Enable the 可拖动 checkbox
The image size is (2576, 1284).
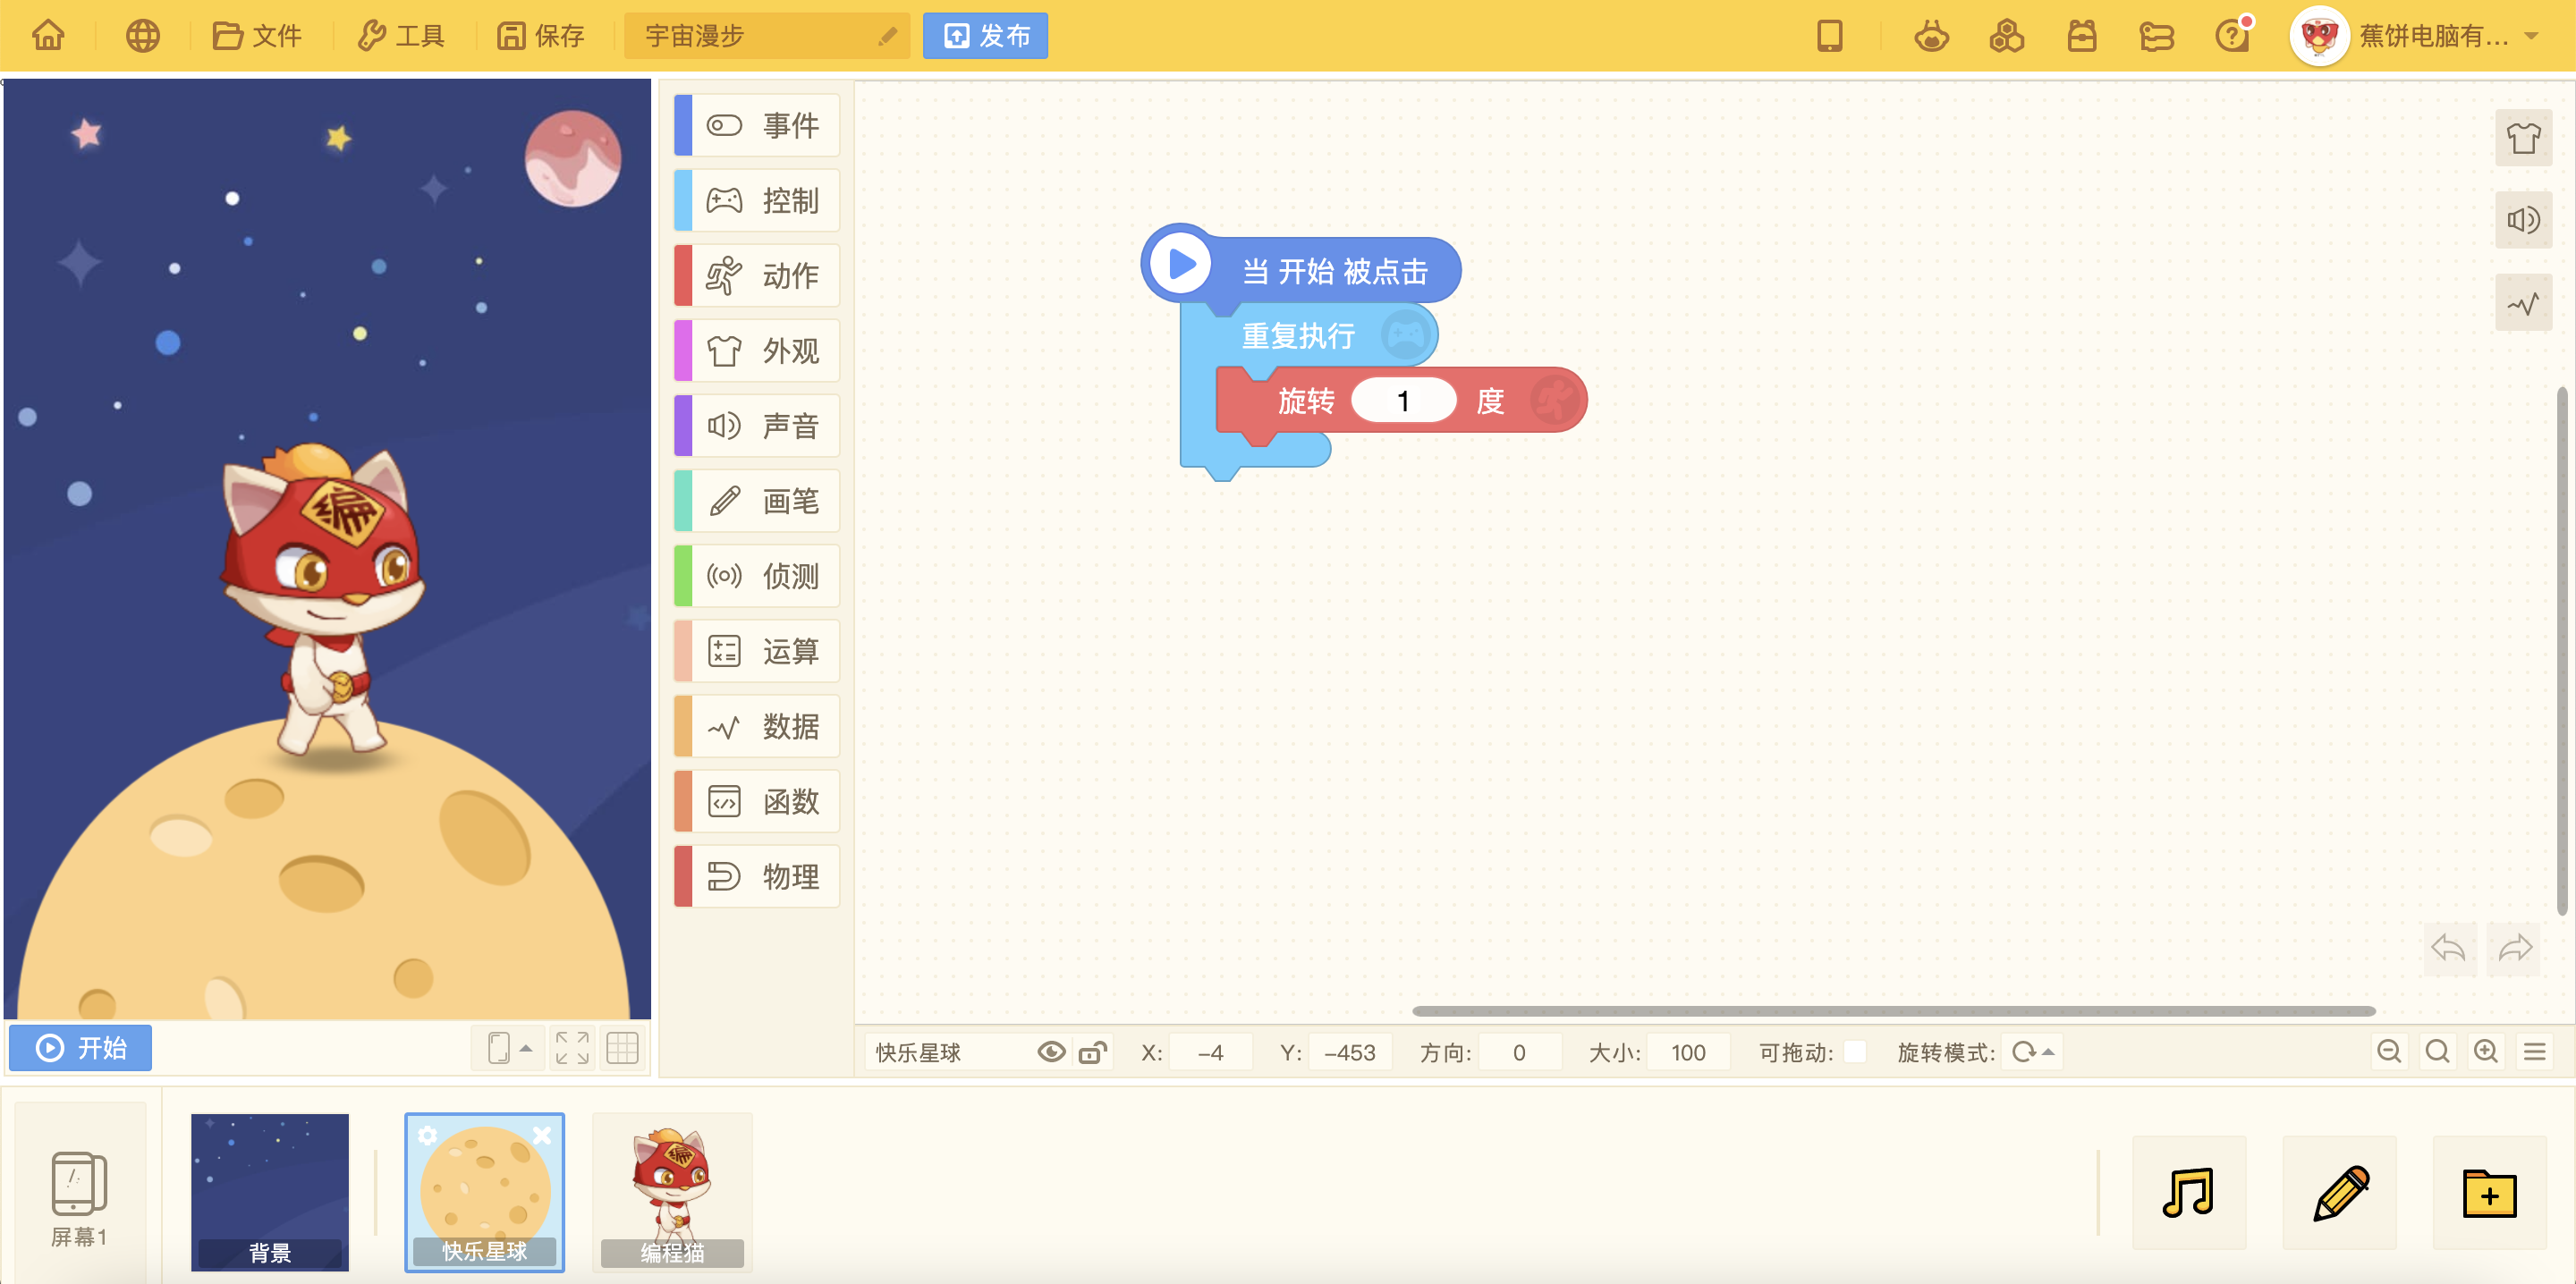click(1854, 1052)
